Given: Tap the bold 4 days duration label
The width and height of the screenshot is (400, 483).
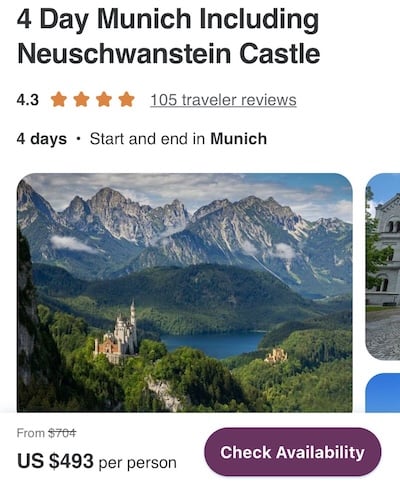Looking at the screenshot, I should [x=42, y=139].
